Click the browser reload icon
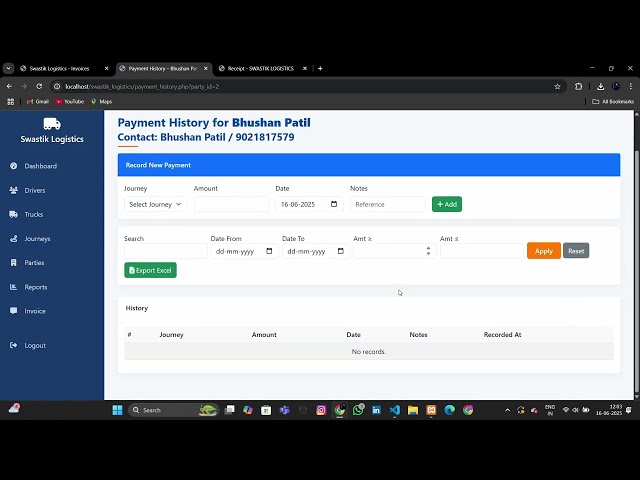Image resolution: width=640 pixels, height=480 pixels. [39, 87]
